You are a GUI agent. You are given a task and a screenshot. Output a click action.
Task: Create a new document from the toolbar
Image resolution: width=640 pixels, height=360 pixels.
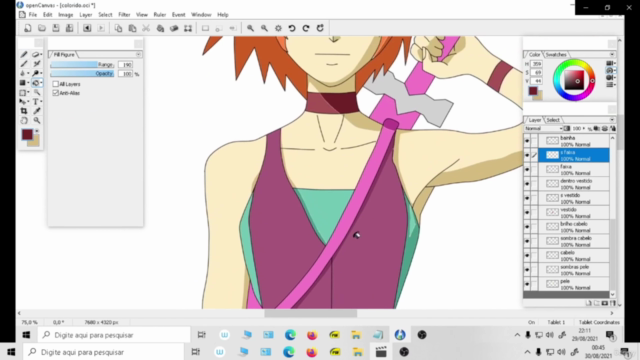click(x=28, y=28)
